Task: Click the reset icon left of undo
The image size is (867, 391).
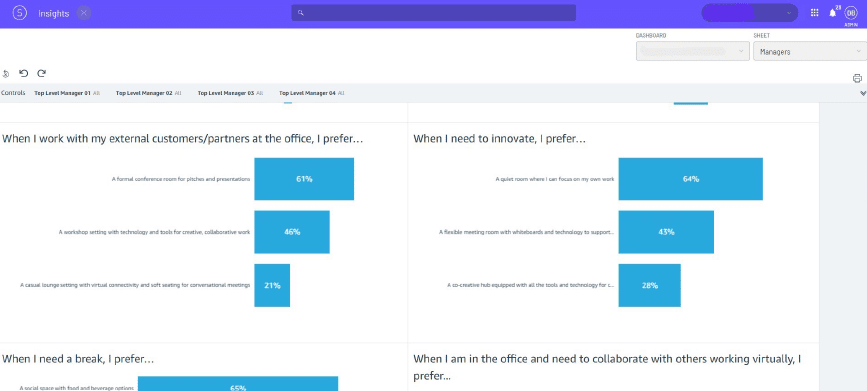Action: point(6,74)
